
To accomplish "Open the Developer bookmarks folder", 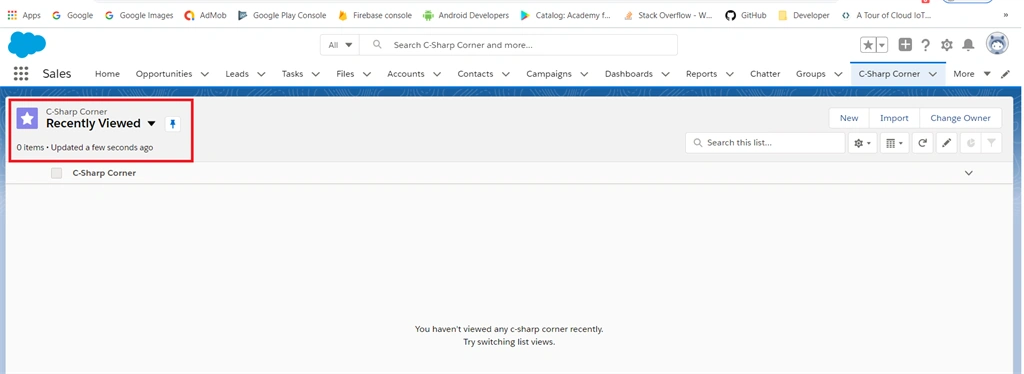I will tap(804, 15).
